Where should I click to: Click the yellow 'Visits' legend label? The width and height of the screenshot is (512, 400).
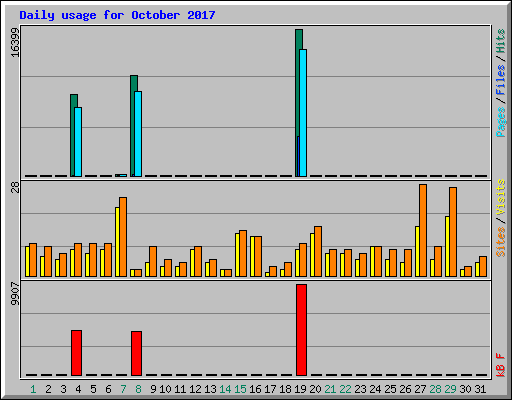point(501,197)
